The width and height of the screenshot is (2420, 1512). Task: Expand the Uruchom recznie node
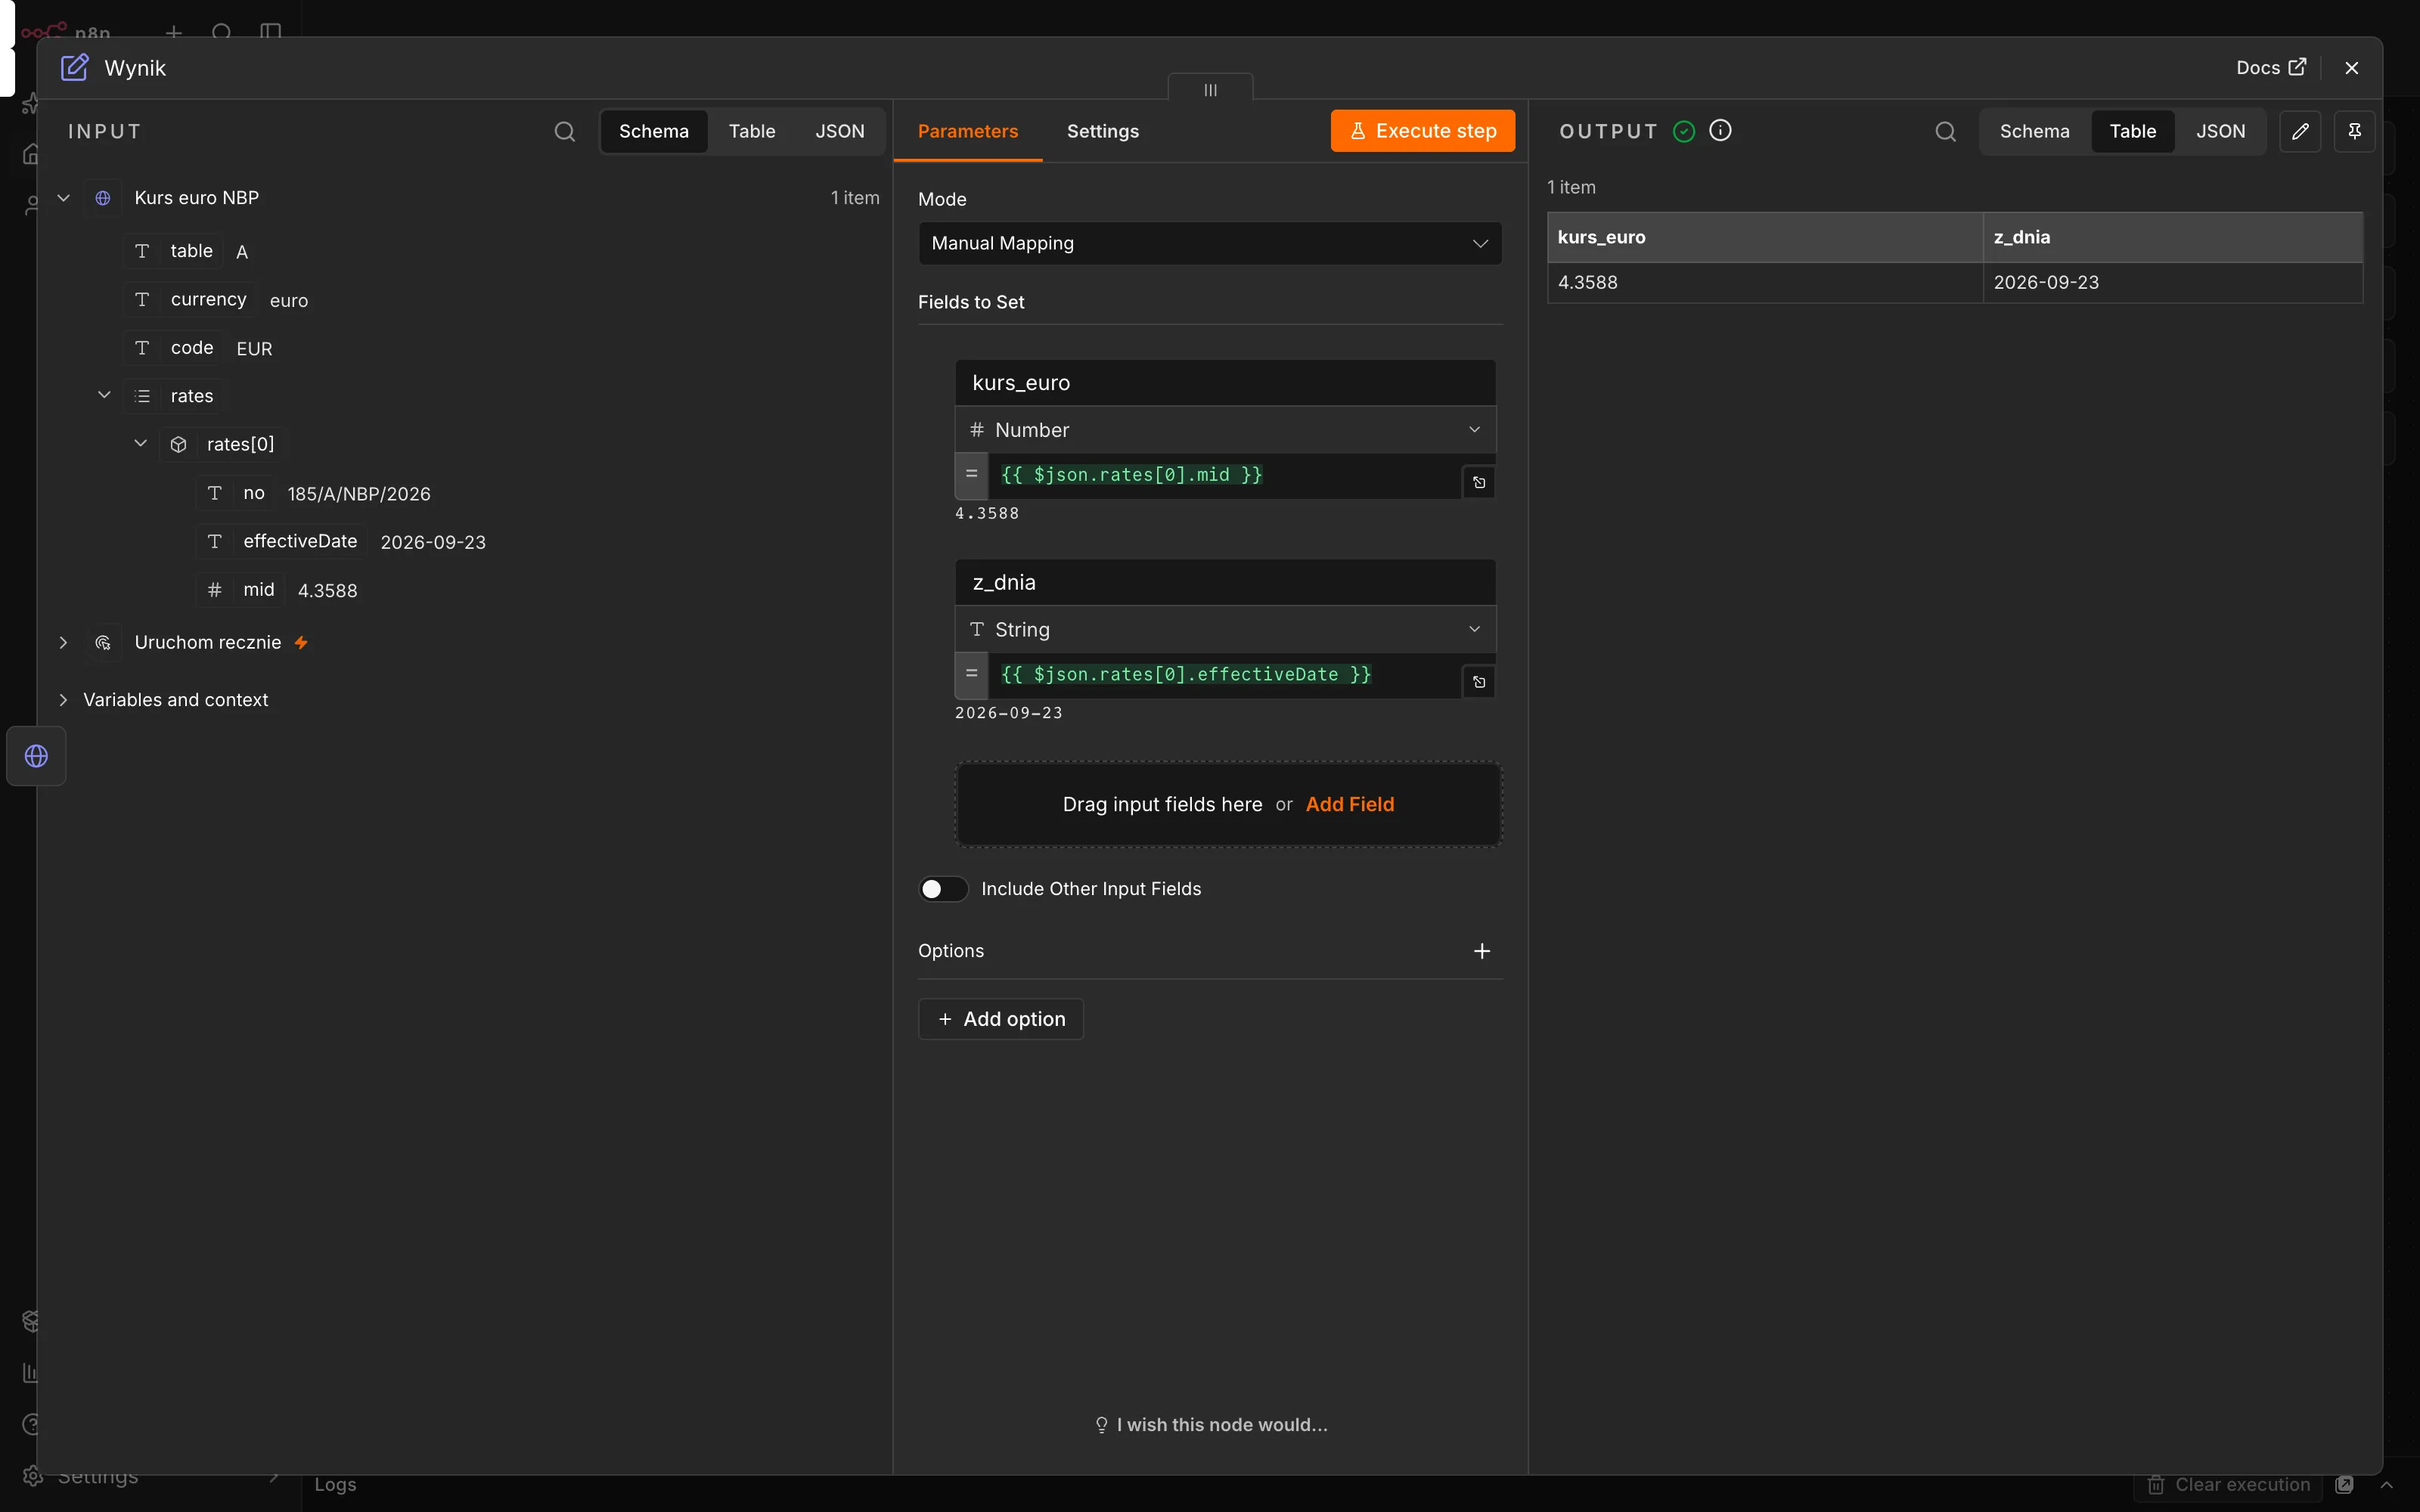pyautogui.click(x=63, y=642)
